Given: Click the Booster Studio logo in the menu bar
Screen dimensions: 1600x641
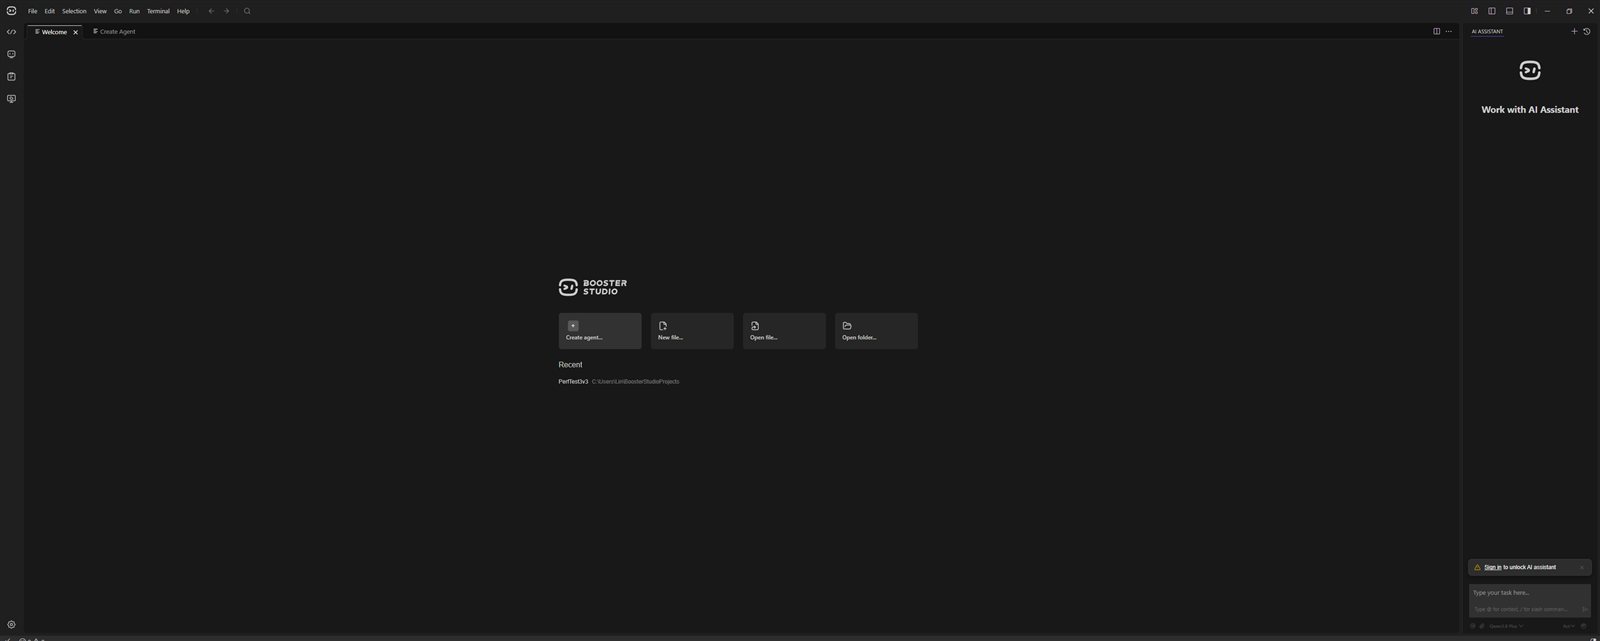Looking at the screenshot, I should click(11, 11).
